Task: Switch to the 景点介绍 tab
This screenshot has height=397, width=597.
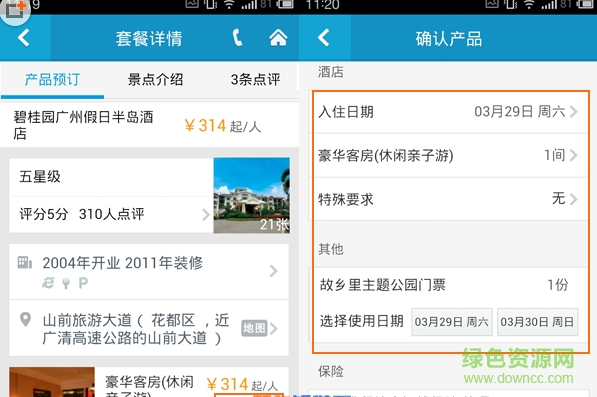Action: [155, 80]
